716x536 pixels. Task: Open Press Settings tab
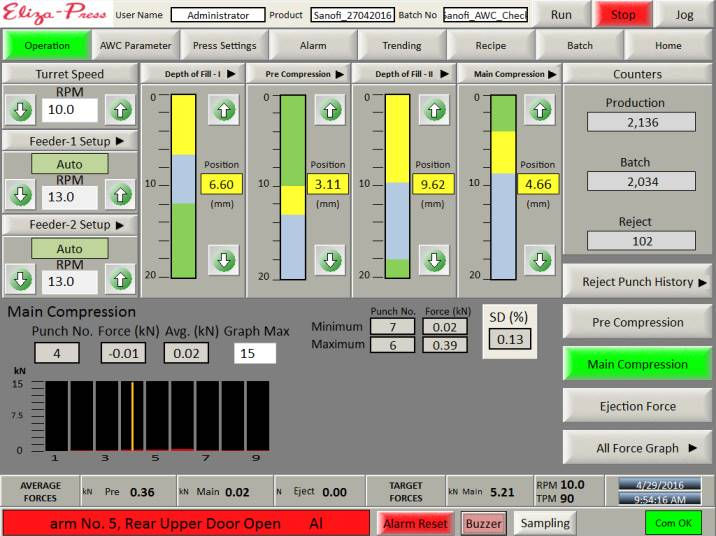point(224,45)
